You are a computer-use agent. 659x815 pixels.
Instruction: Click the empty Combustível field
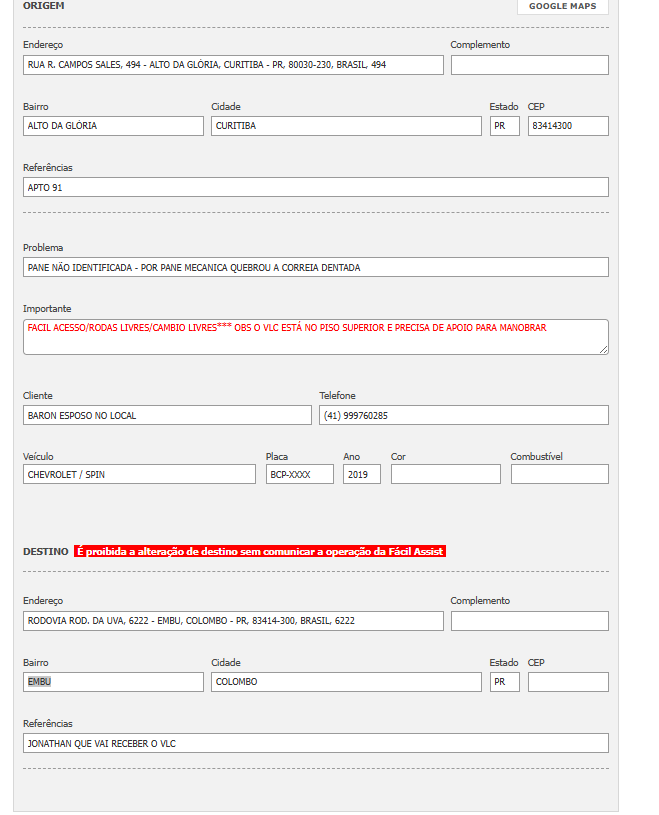click(x=559, y=474)
